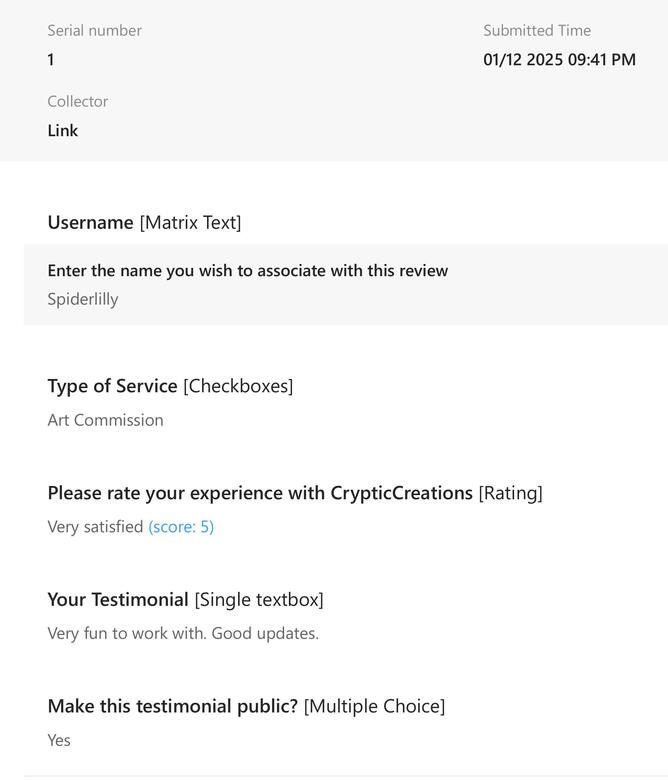
Task: Click the "Art Commission" answer
Action: [x=105, y=420]
